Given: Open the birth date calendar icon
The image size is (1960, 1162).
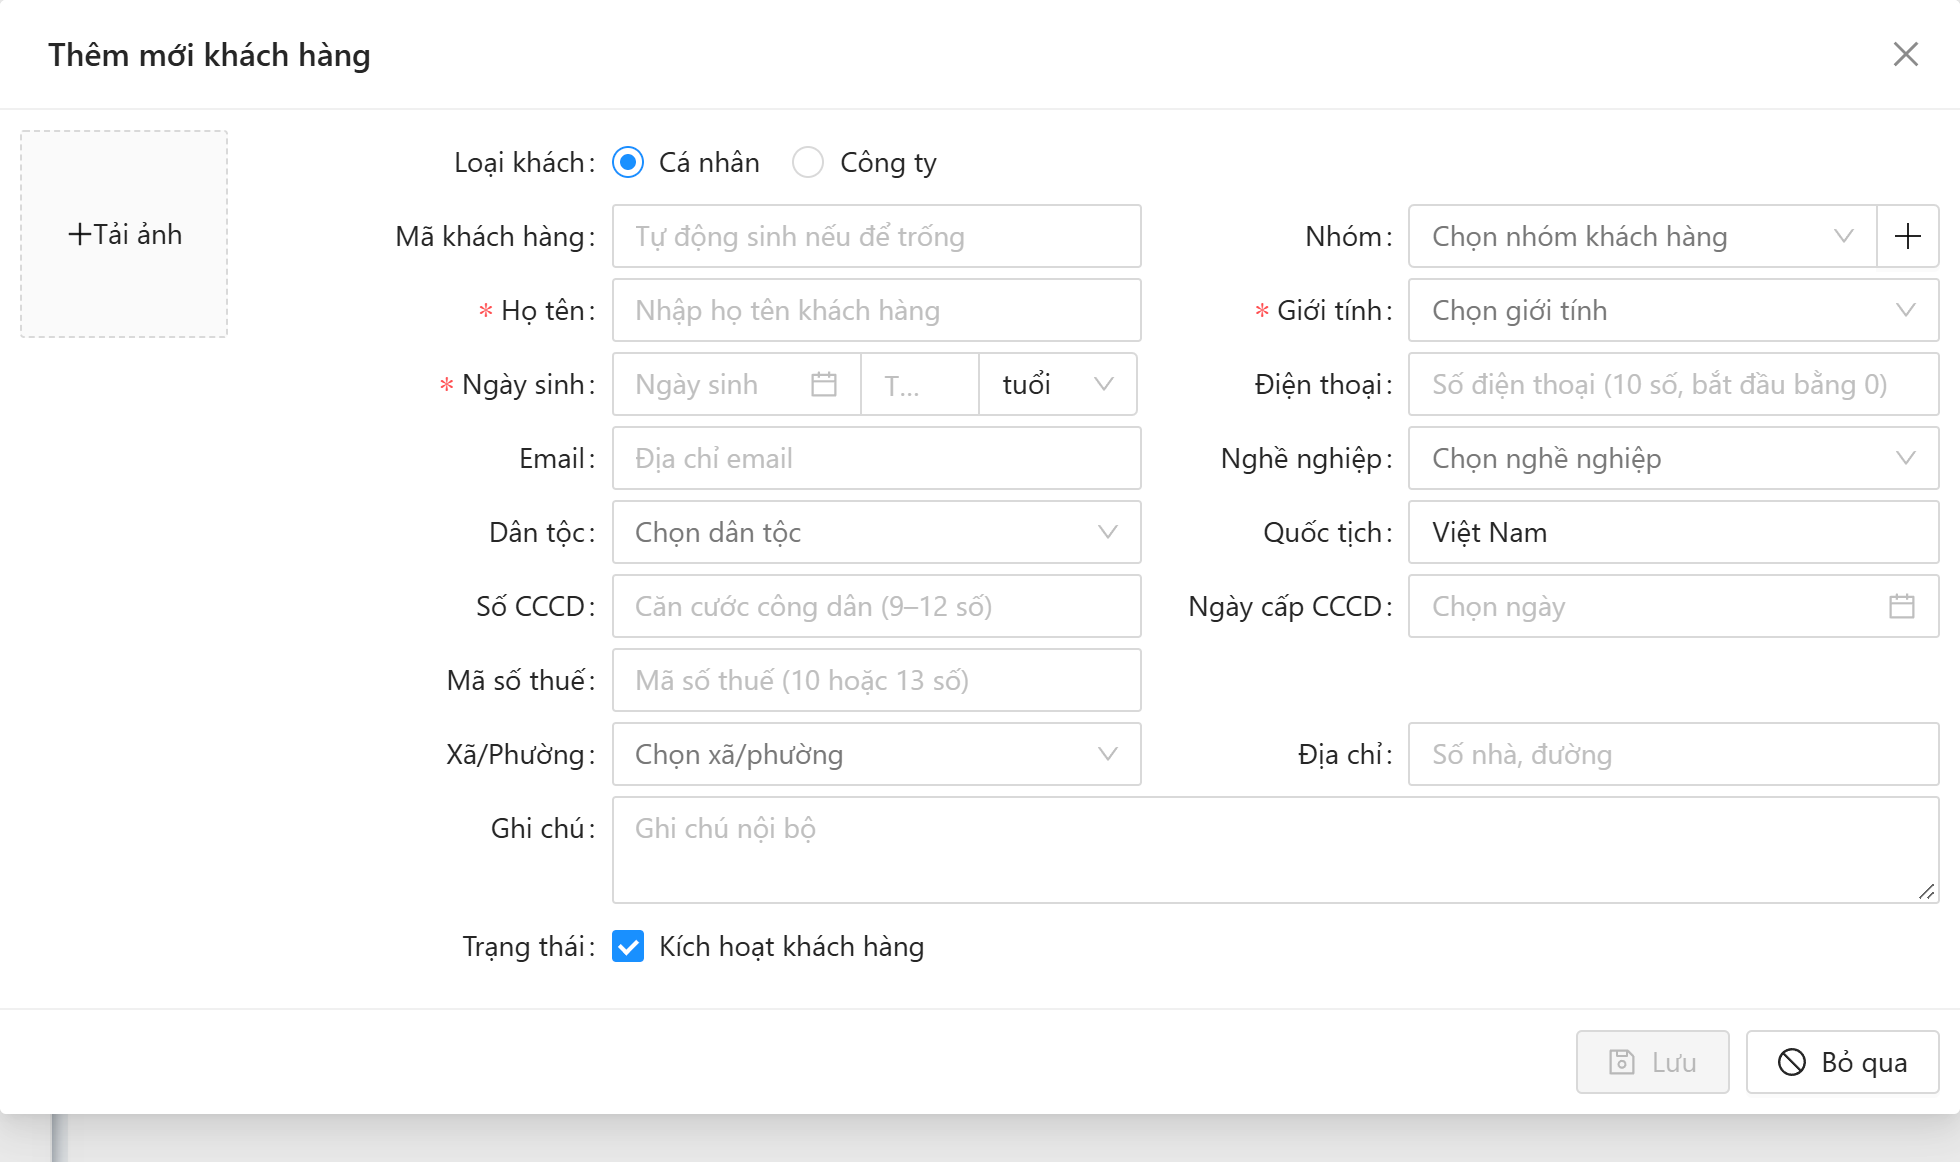Looking at the screenshot, I should click(x=824, y=384).
